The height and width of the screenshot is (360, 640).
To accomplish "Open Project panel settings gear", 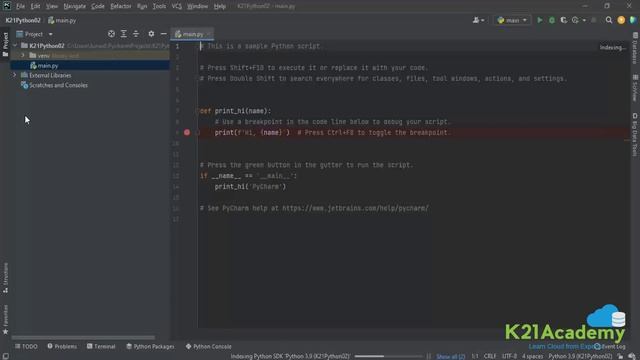I will [x=151, y=34].
